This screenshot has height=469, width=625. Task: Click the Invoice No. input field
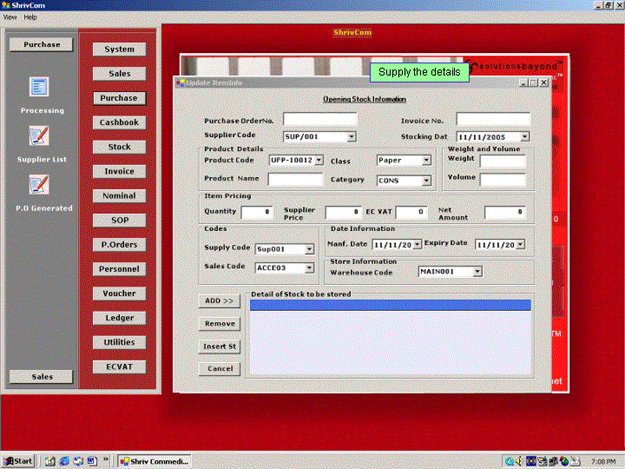(493, 119)
